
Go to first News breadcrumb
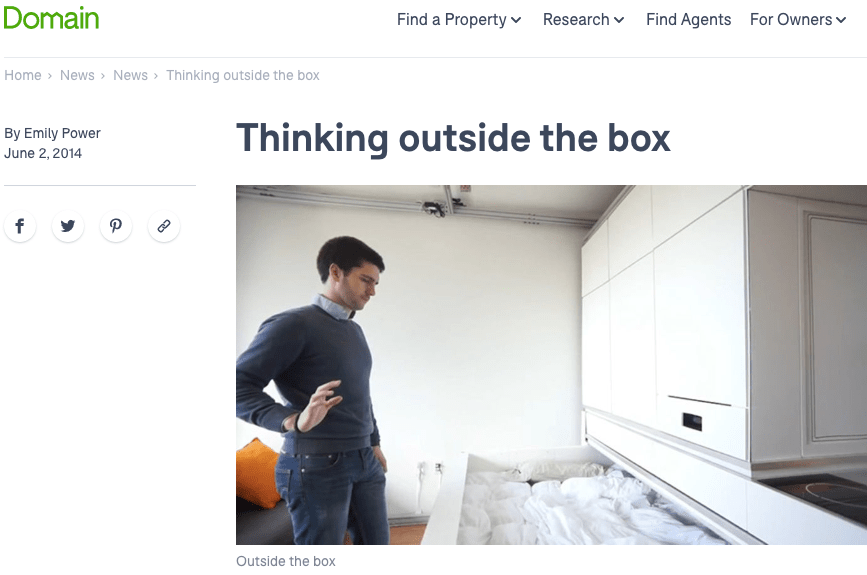click(x=77, y=75)
